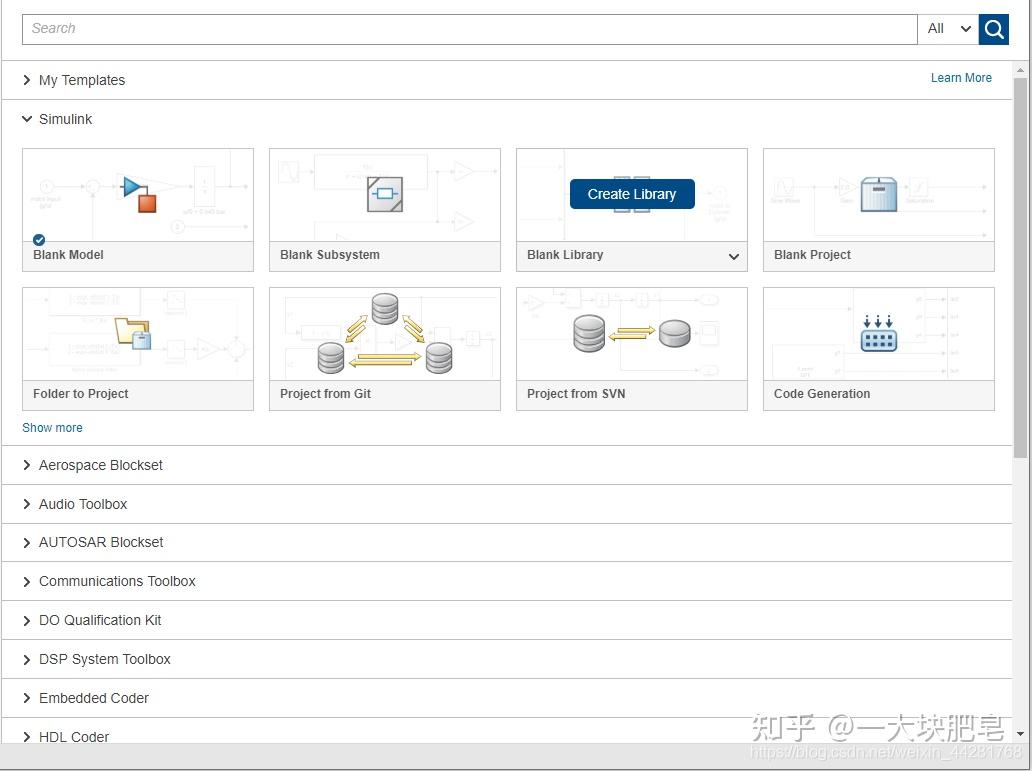Image resolution: width=1032 pixels, height=771 pixels.
Task: Click the Blank Project label
Action: pos(812,255)
